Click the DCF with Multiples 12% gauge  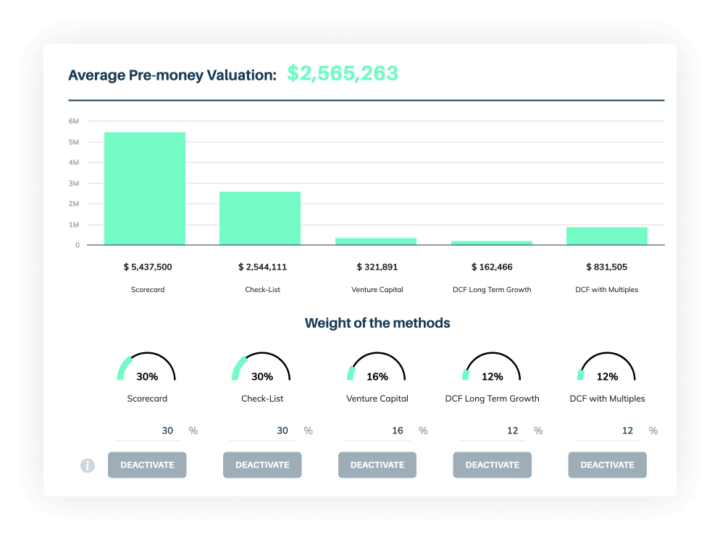click(607, 367)
